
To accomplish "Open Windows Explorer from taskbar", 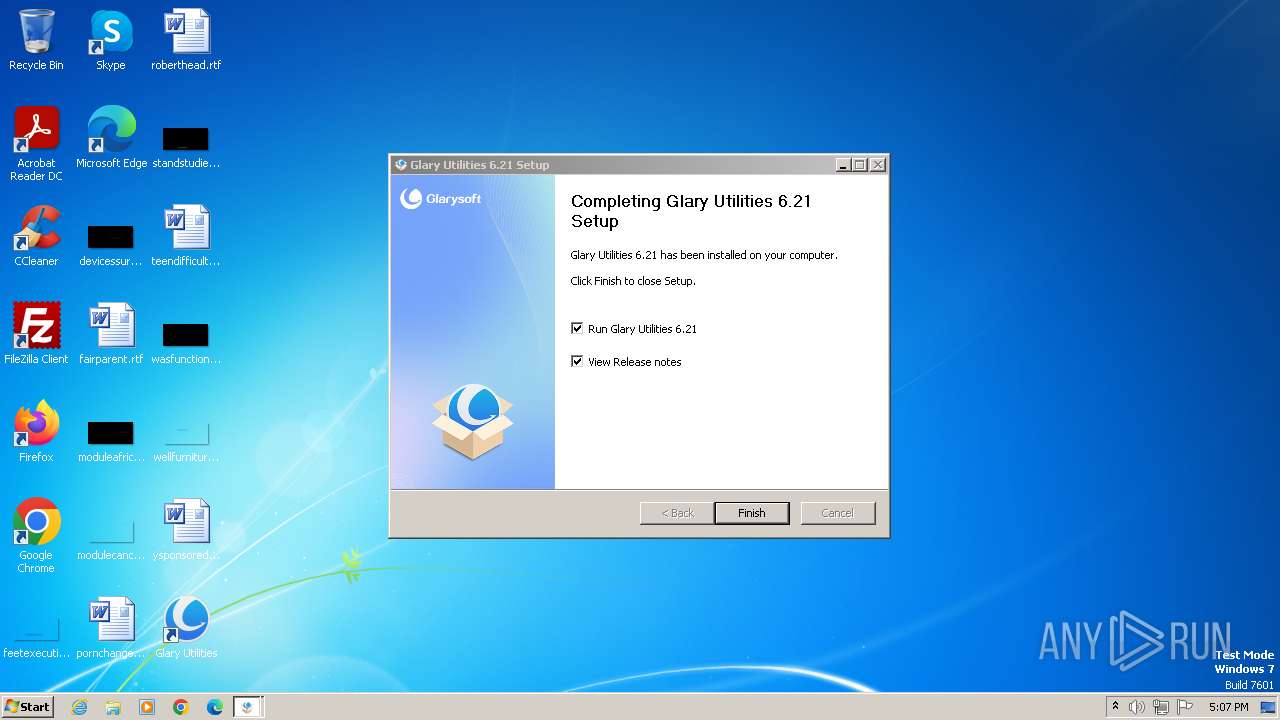I will coord(113,707).
